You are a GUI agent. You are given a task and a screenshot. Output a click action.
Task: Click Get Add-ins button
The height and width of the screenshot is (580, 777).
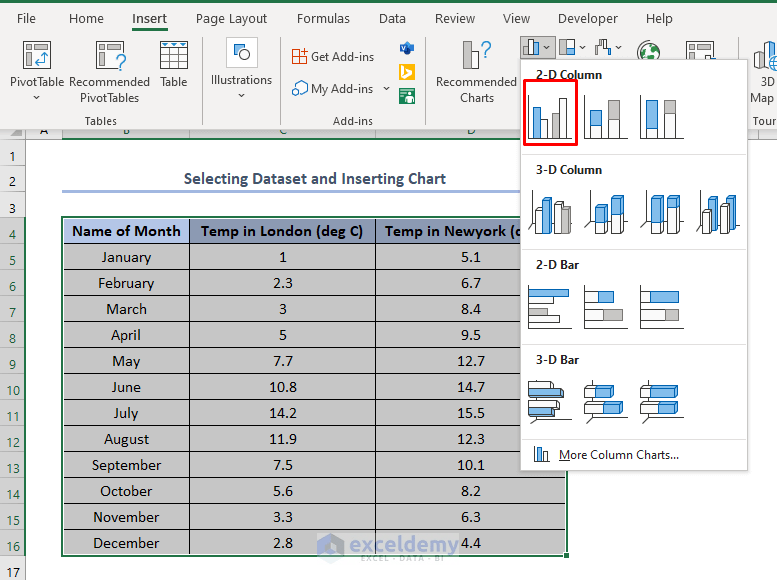coord(333,57)
